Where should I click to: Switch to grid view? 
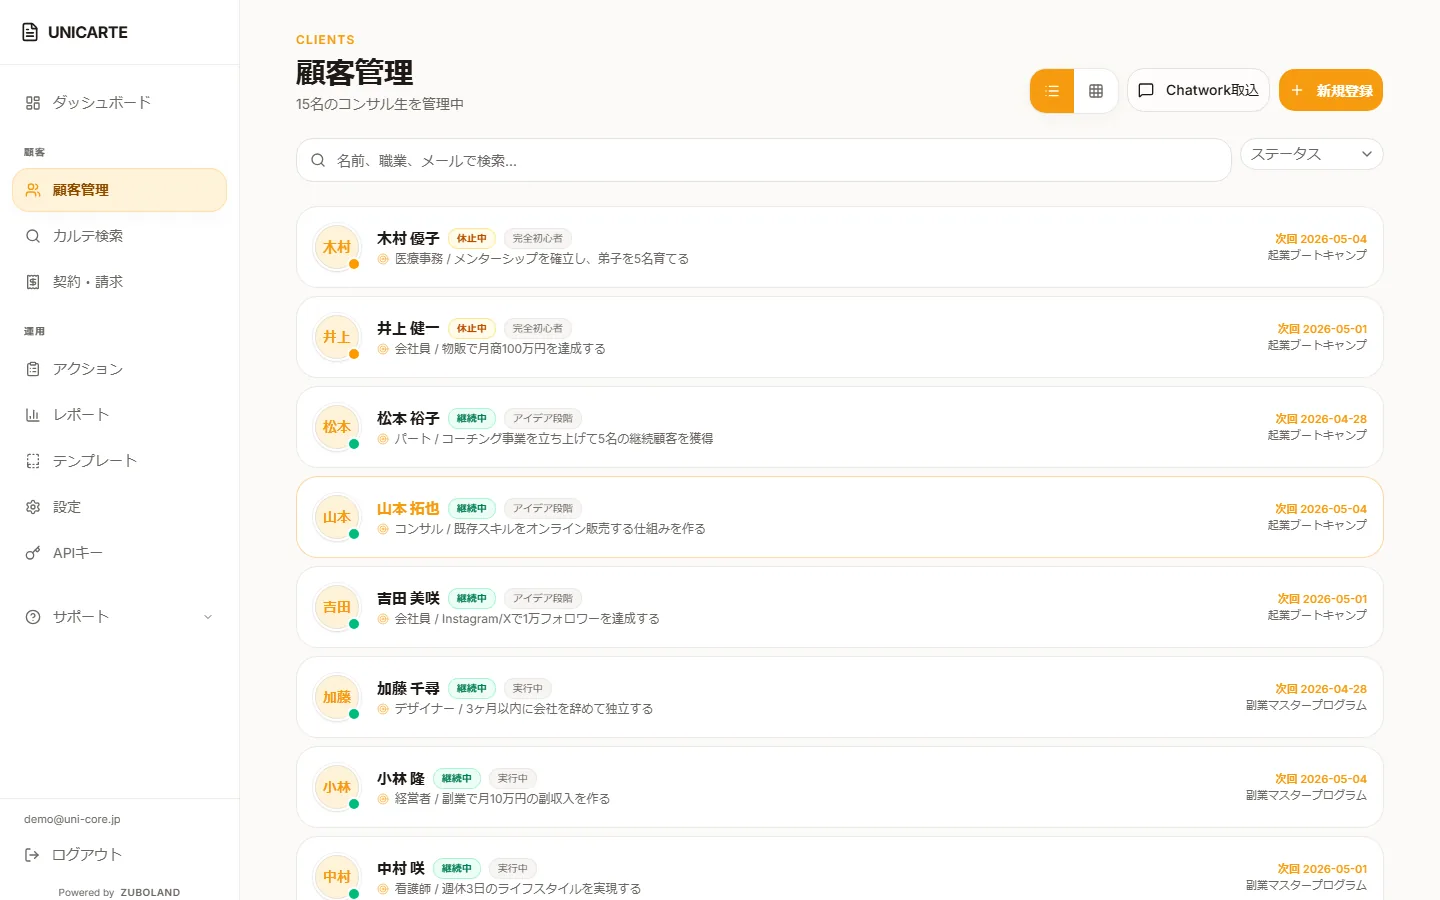[x=1096, y=91]
